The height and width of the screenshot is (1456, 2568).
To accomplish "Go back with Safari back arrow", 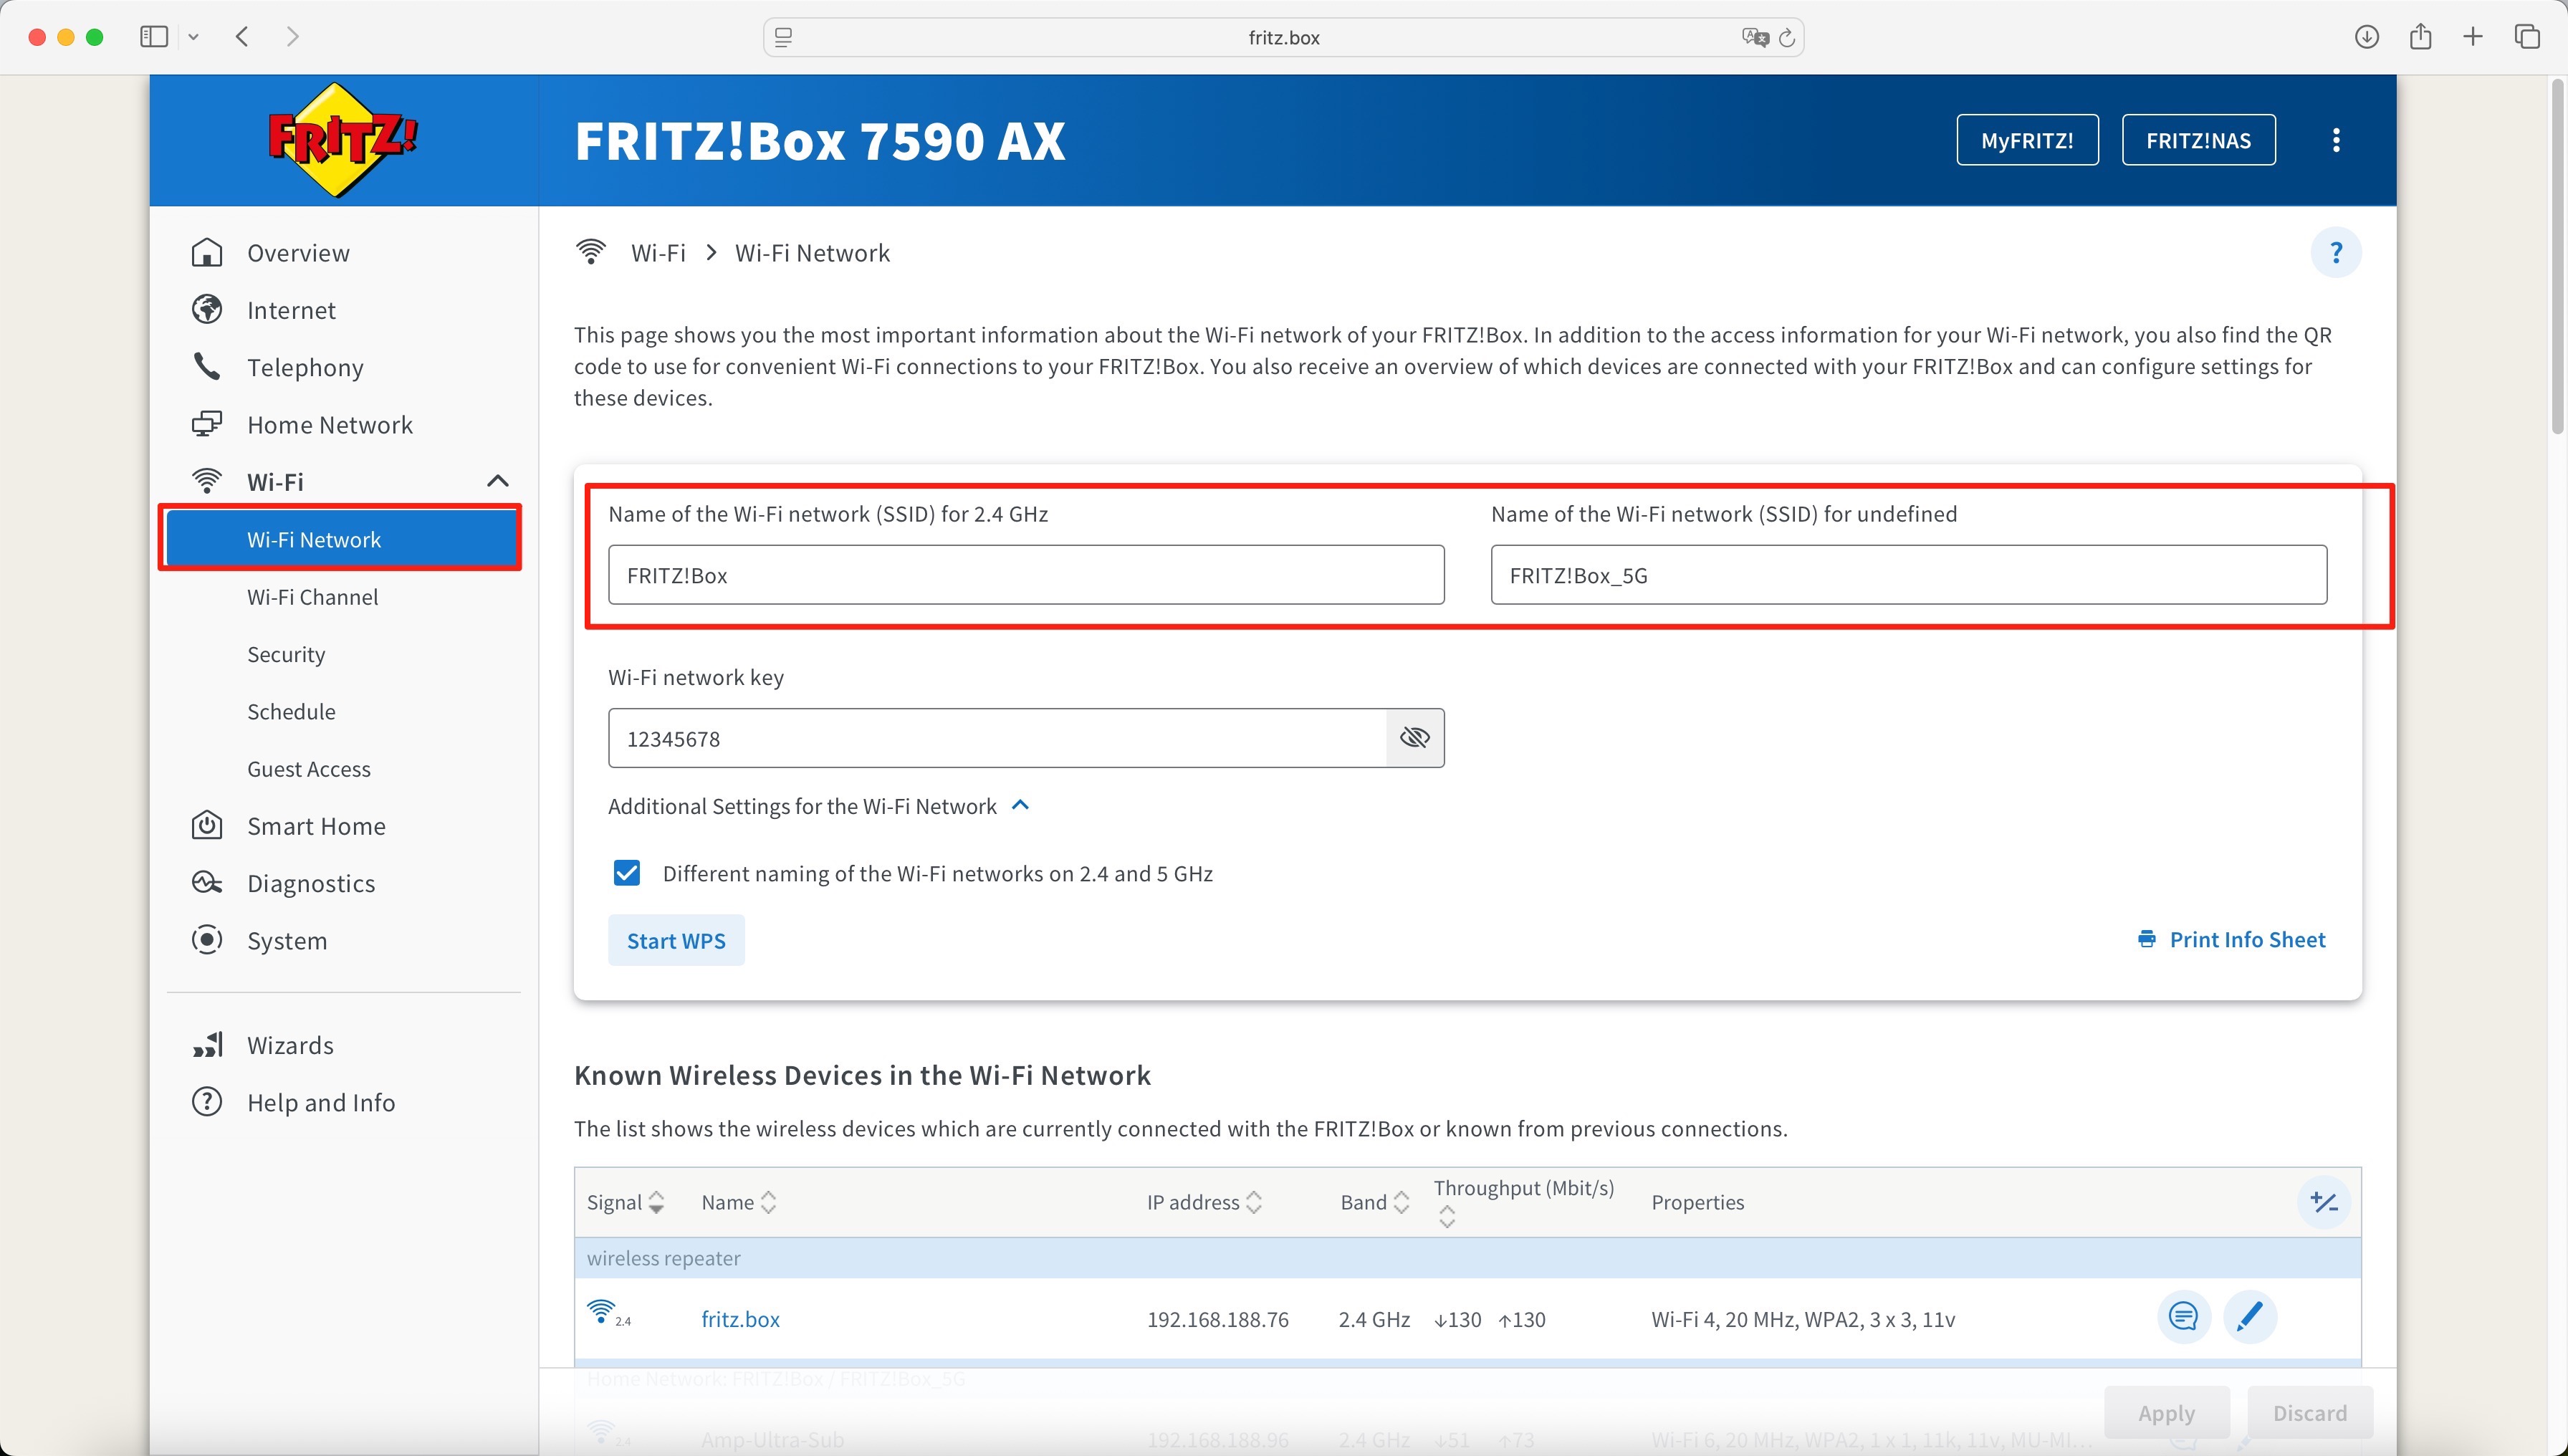I will [242, 37].
